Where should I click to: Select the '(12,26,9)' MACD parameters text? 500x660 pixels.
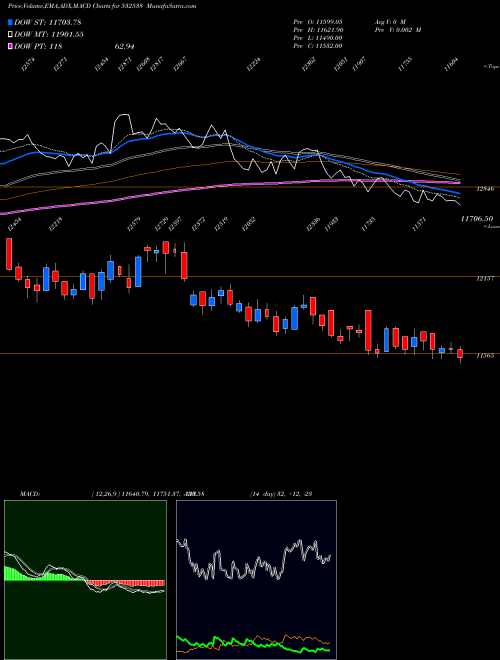pos(106,494)
